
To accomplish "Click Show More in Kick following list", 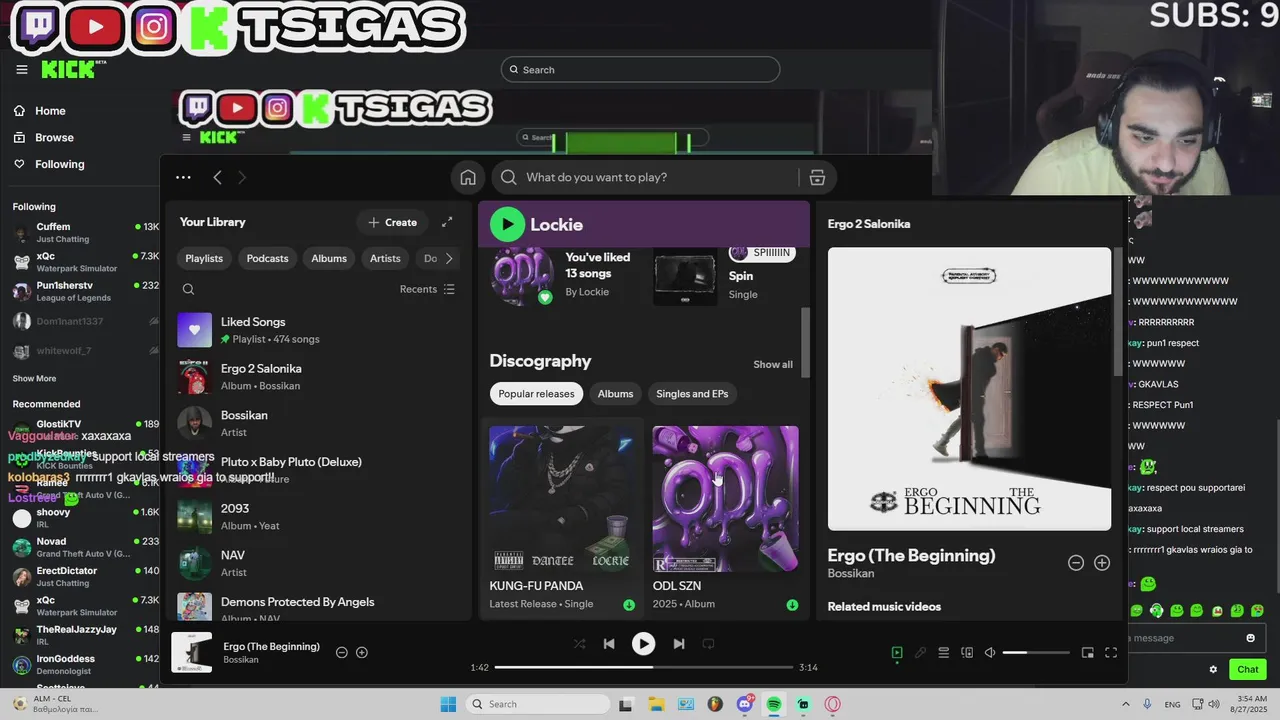I will coord(34,379).
